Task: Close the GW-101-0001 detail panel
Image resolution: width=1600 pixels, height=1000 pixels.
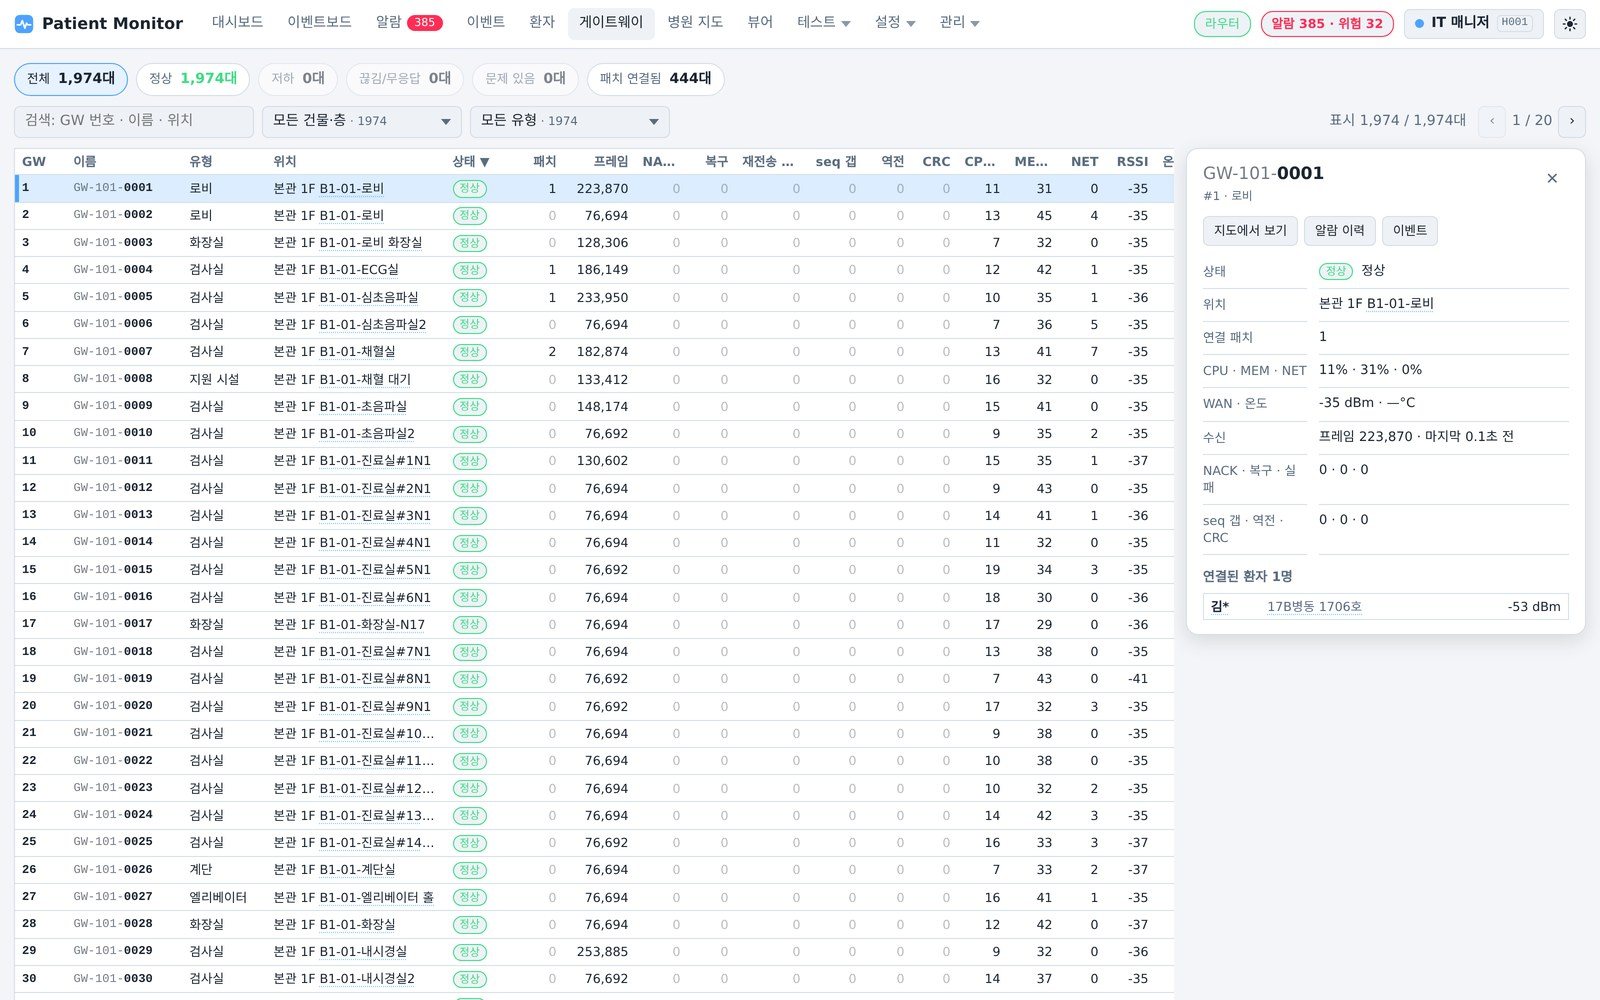Action: click(x=1552, y=178)
